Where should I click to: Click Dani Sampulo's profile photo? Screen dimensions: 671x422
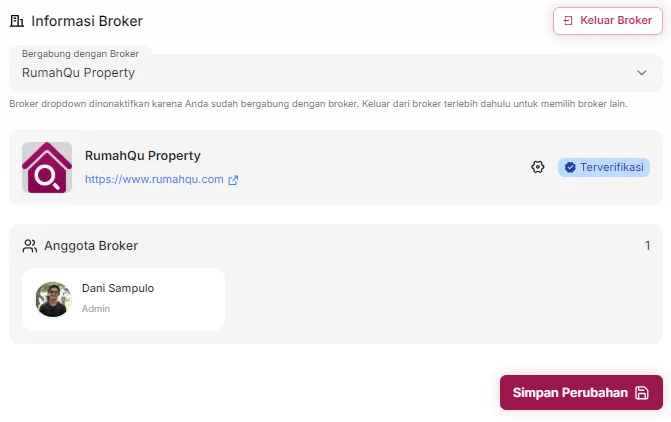(53, 299)
